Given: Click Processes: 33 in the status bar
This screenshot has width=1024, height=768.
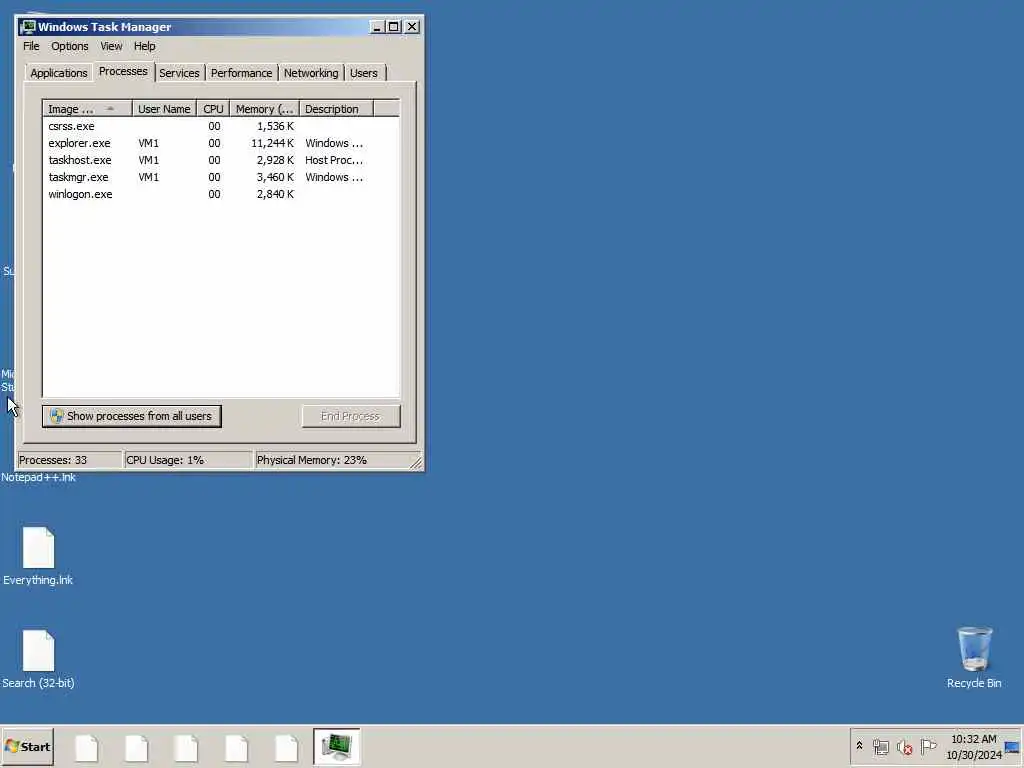Looking at the screenshot, I should [x=70, y=460].
